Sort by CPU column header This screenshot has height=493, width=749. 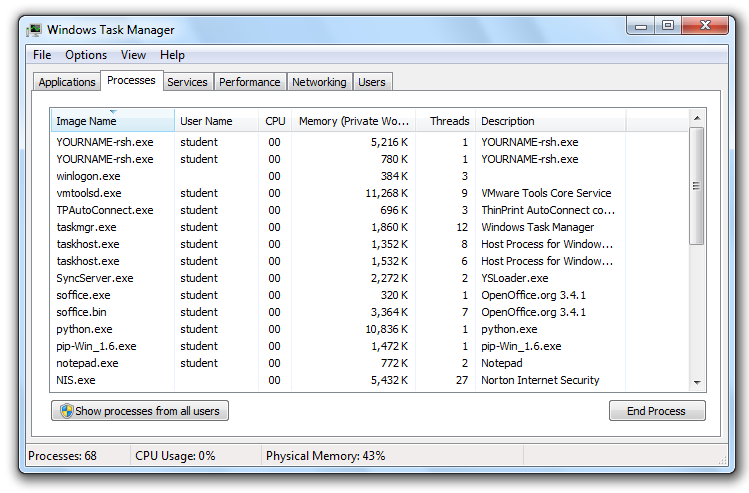[x=275, y=121]
